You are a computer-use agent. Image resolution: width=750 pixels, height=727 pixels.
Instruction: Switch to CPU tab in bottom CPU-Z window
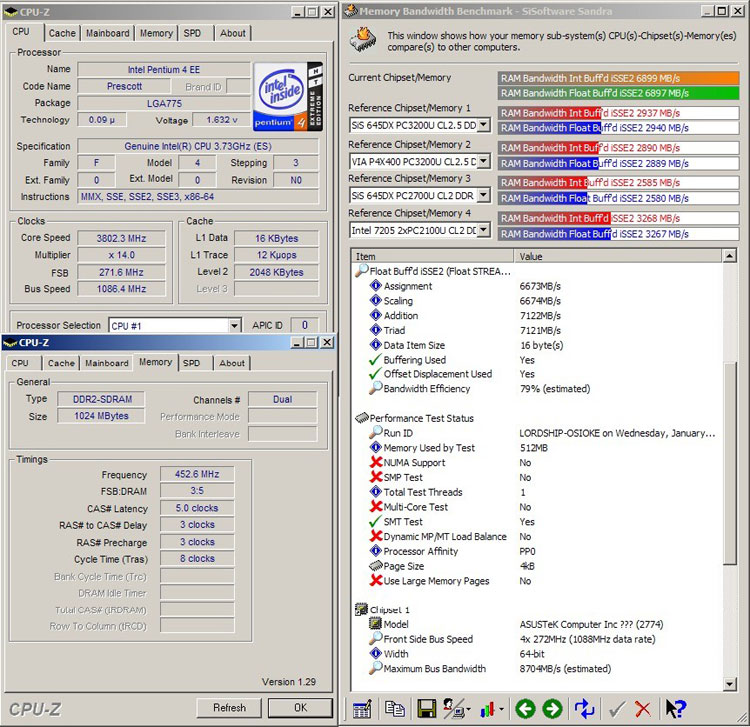click(20, 363)
